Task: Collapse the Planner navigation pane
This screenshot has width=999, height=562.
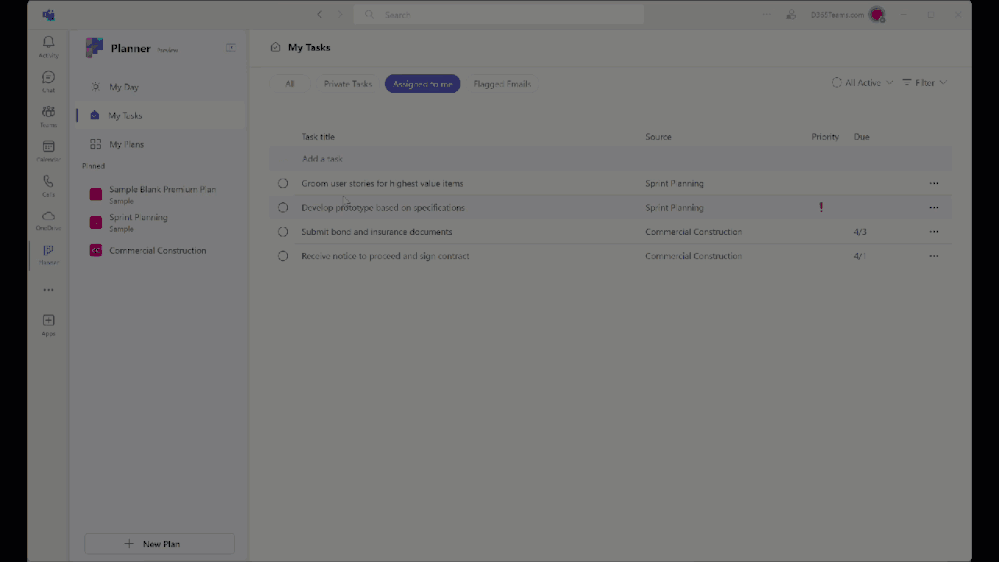Action: [x=231, y=48]
